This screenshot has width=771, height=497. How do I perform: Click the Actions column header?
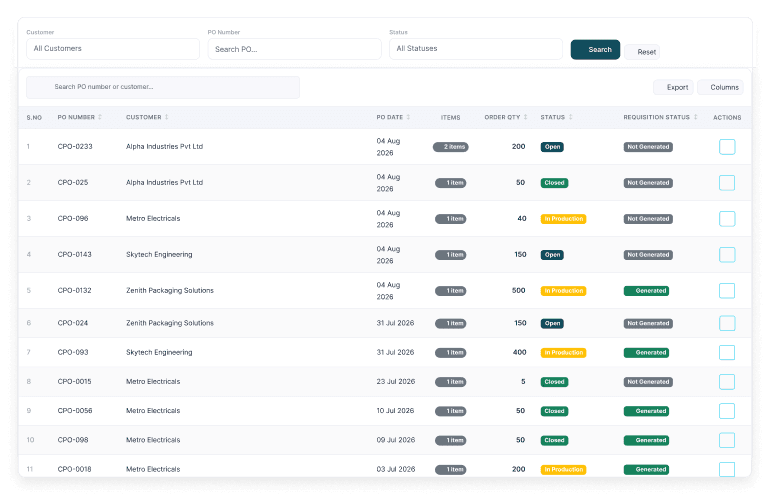click(x=727, y=117)
